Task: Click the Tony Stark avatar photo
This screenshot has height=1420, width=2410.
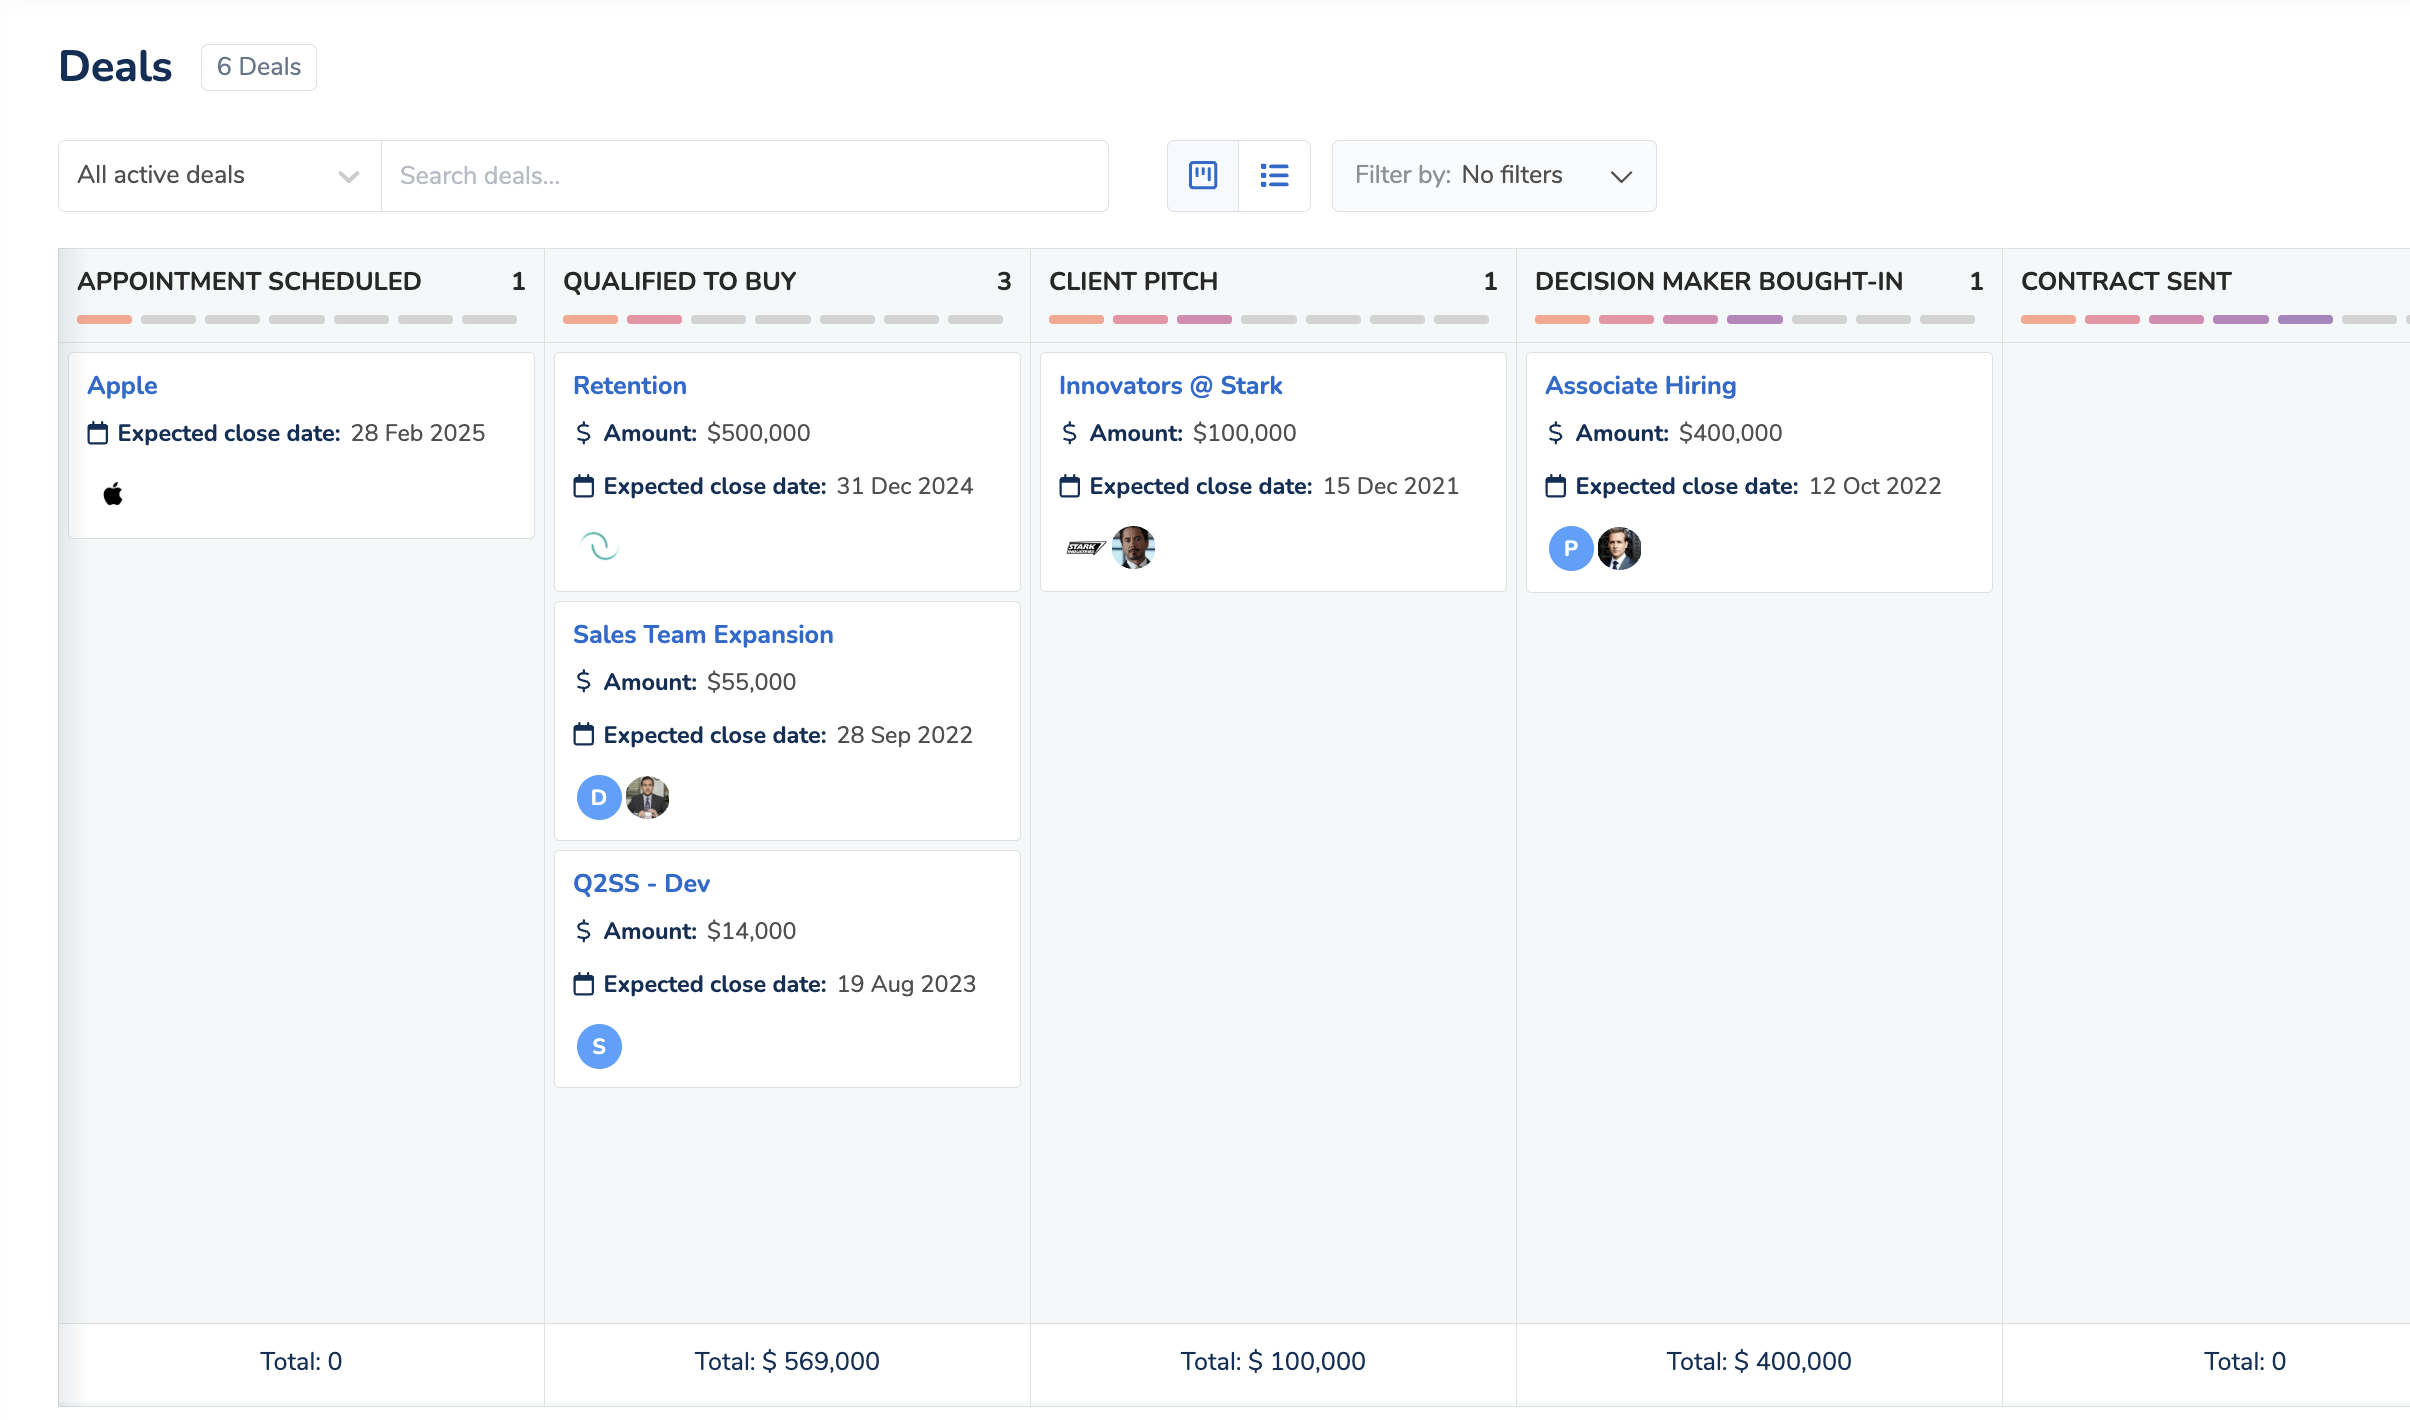Action: (x=1133, y=548)
